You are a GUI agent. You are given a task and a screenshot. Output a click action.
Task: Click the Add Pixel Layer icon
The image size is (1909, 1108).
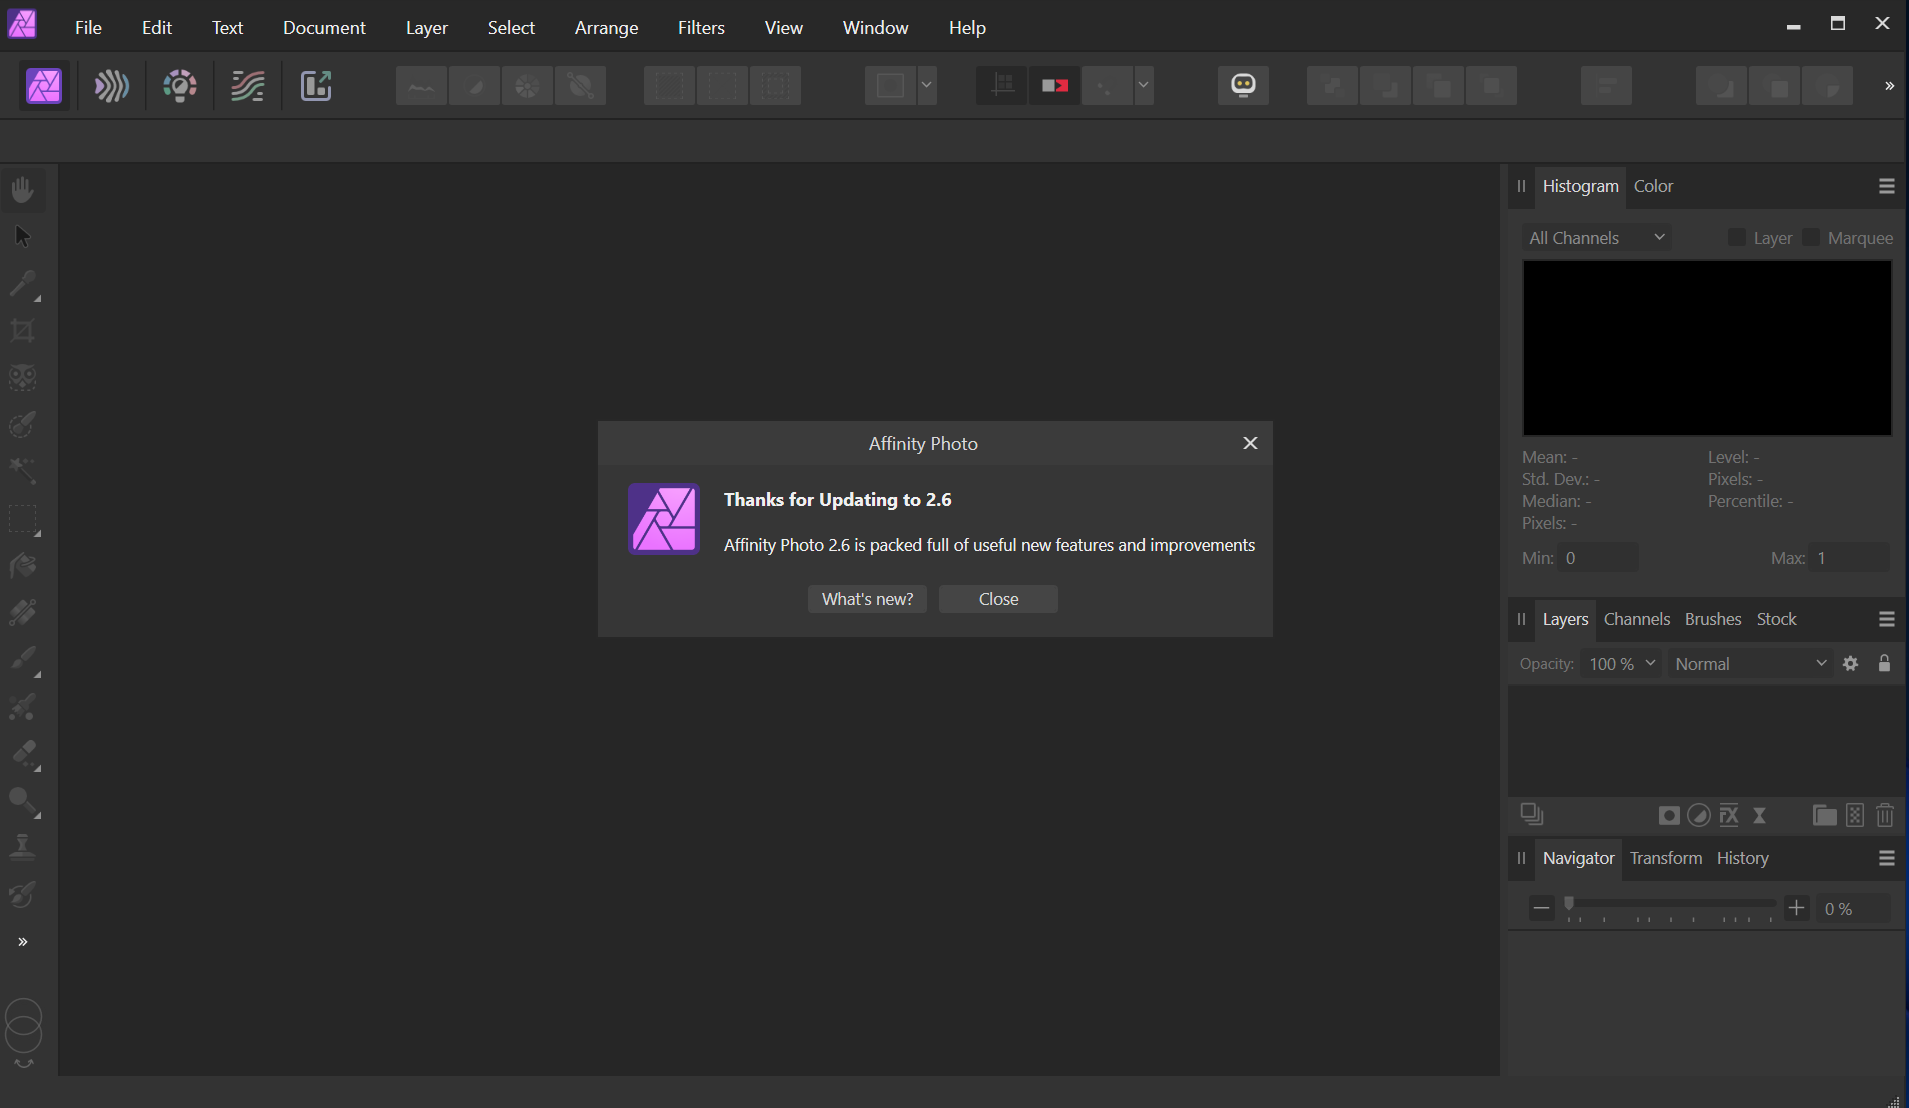1855,816
